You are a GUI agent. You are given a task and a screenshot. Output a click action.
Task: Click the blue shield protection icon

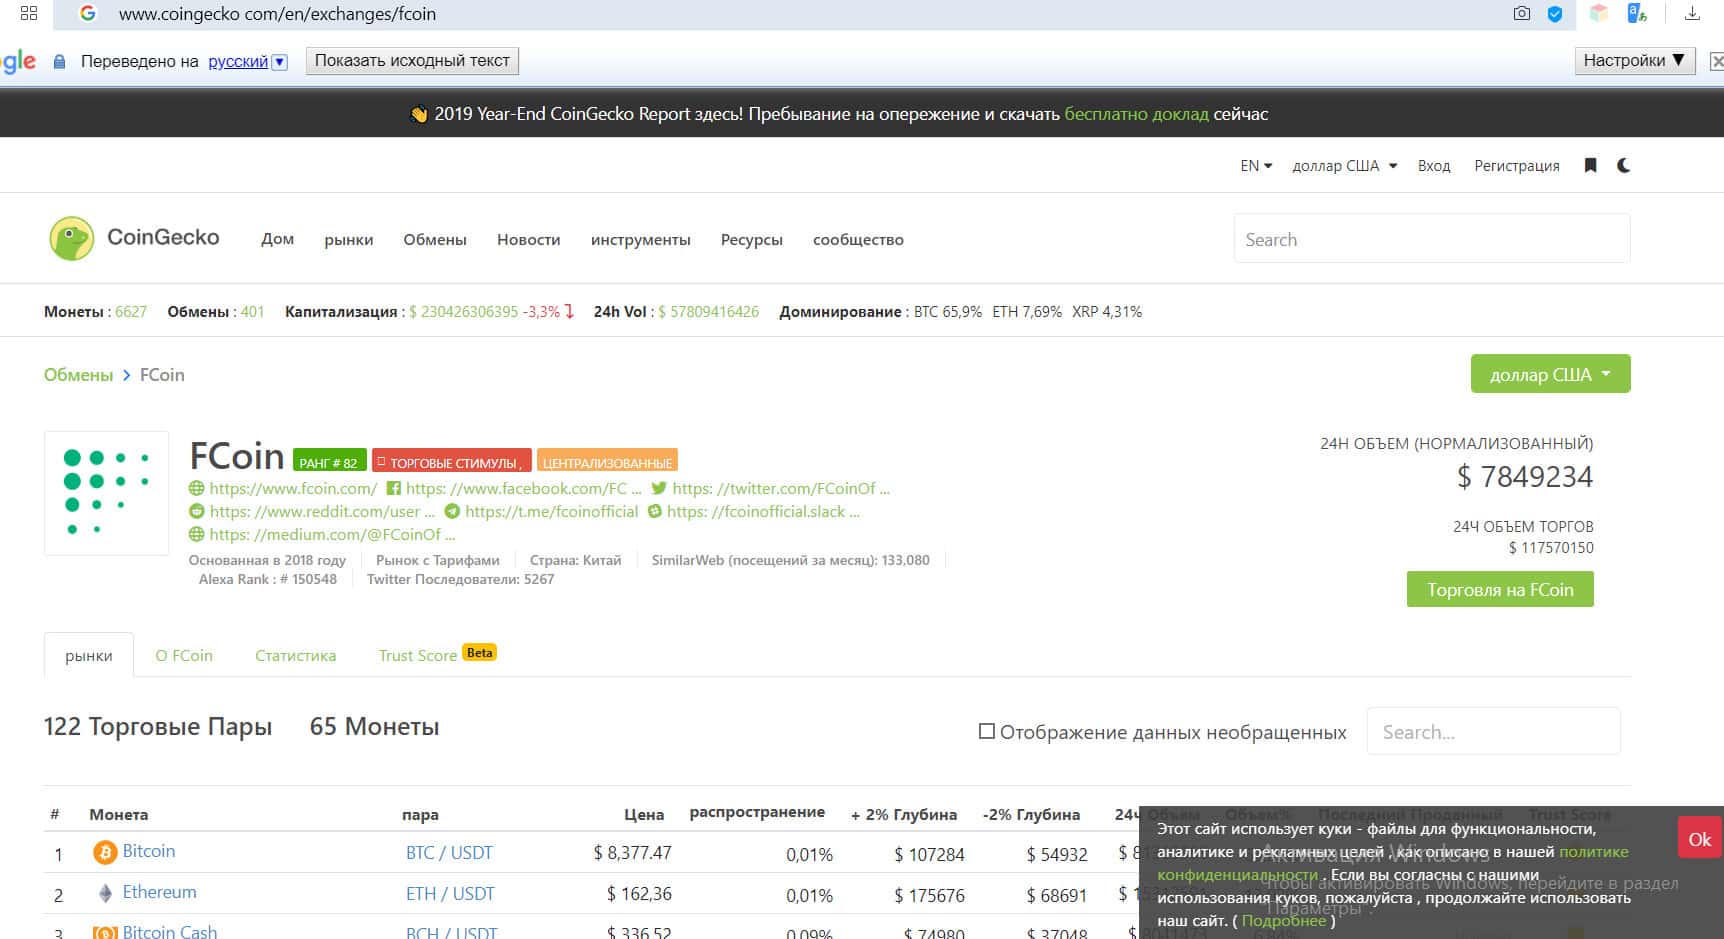(1555, 14)
